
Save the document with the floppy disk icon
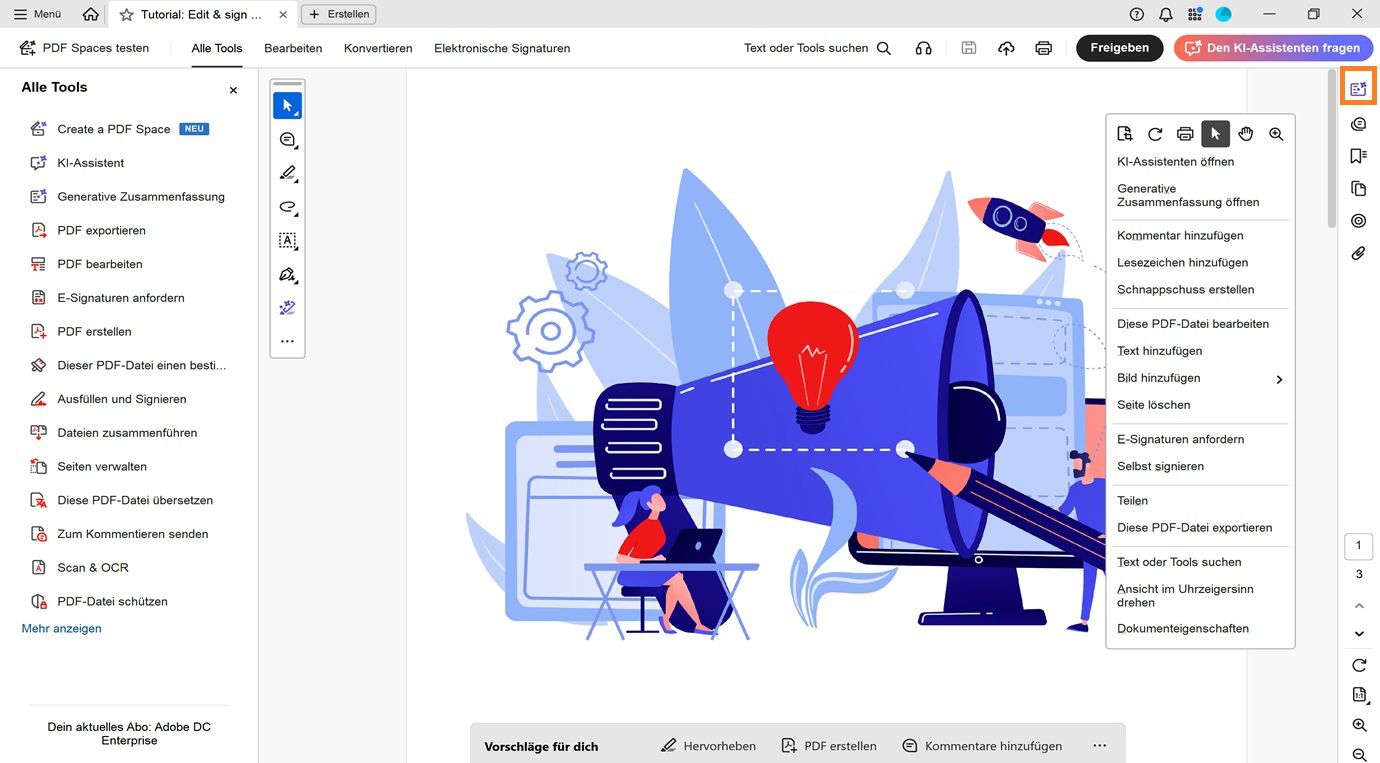(x=968, y=48)
